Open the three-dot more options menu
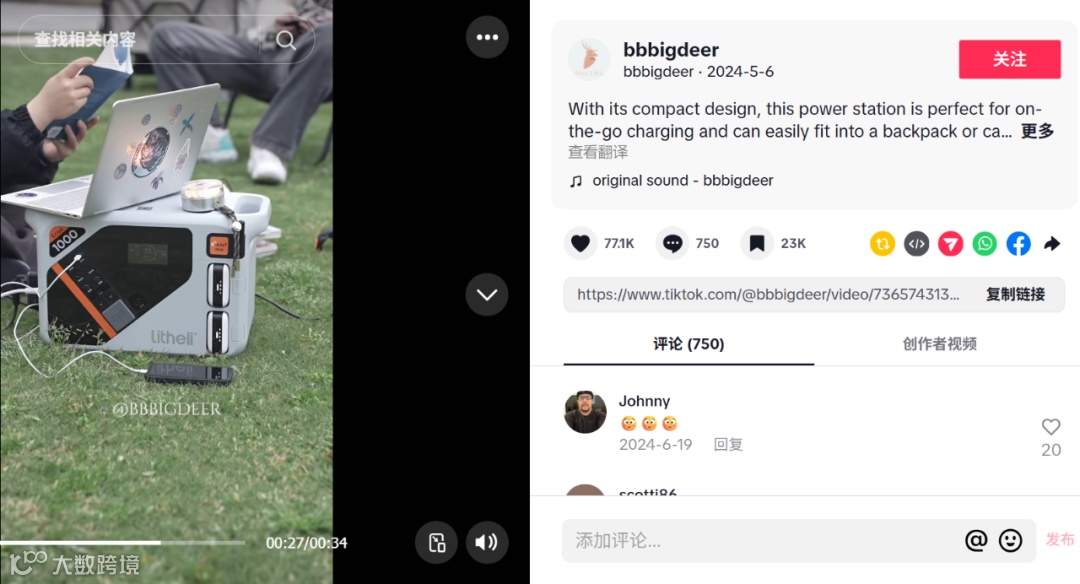Screen dimensions: 1080x584 click(487, 37)
